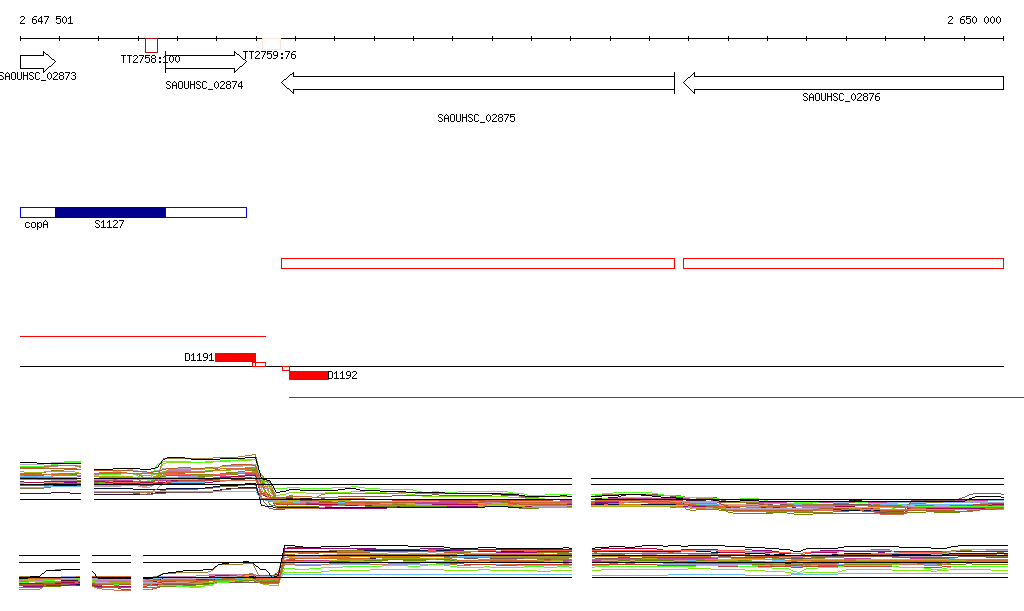The width and height of the screenshot is (1024, 611).
Task: Click the TT2758 terminator red box
Action: (152, 45)
